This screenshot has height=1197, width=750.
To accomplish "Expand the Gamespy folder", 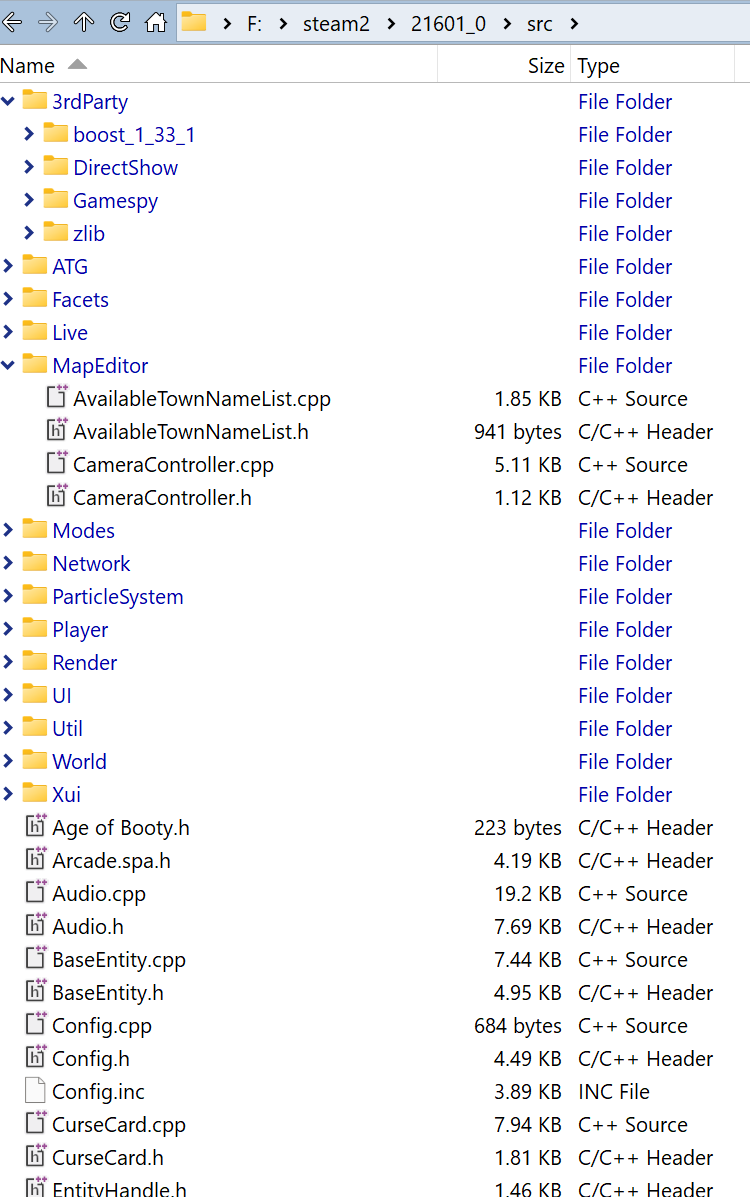I will (x=29, y=199).
